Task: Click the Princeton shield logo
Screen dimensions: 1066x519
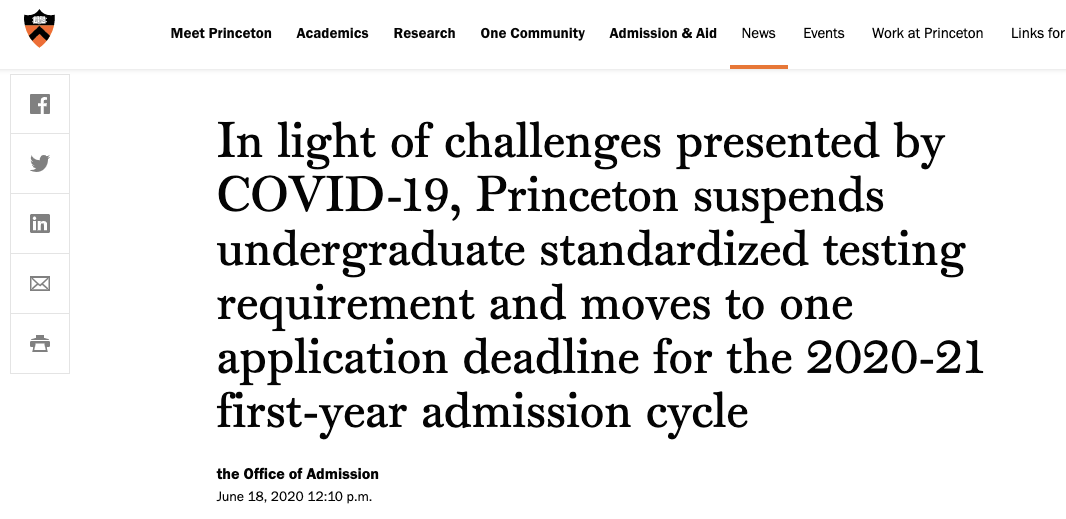Action: coord(39,28)
